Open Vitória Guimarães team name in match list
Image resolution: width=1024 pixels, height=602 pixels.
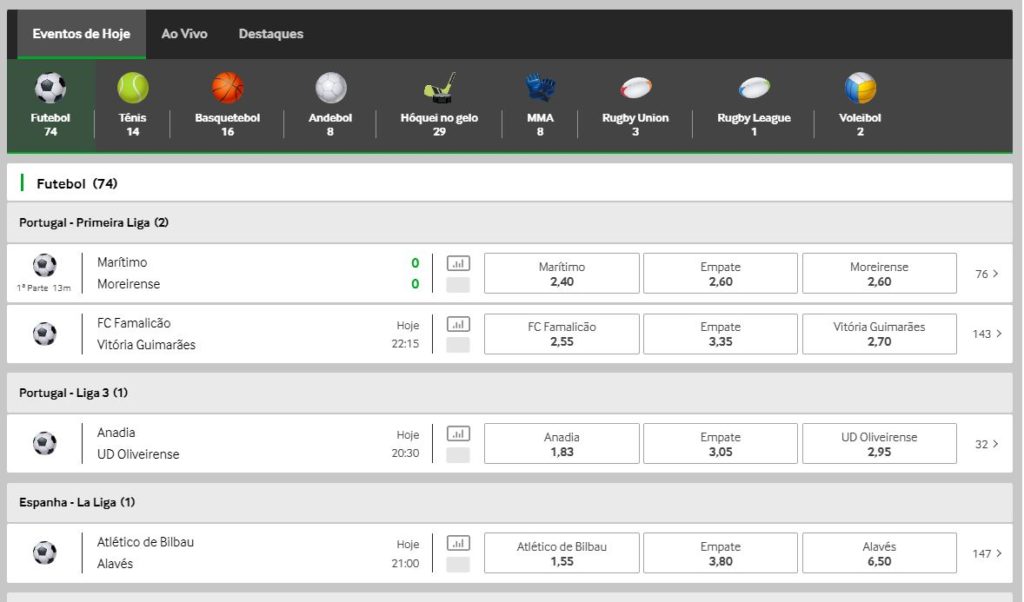point(146,345)
